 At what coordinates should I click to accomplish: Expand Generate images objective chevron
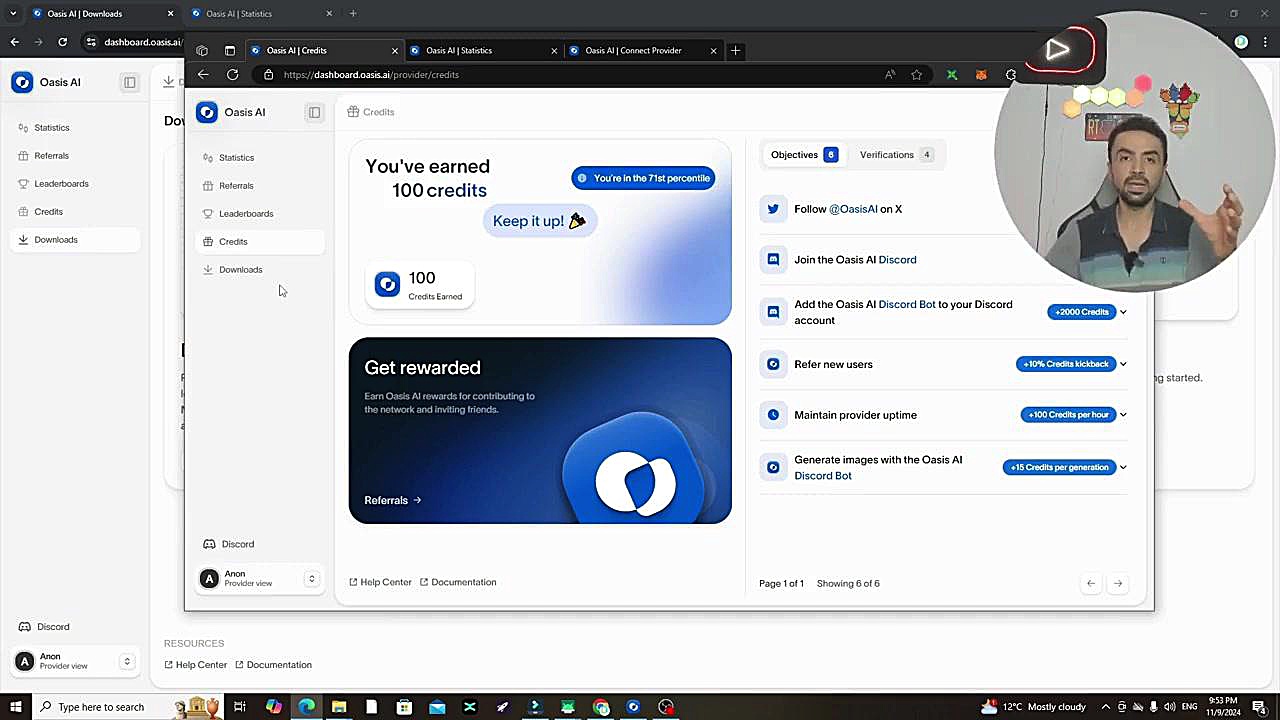[1123, 467]
